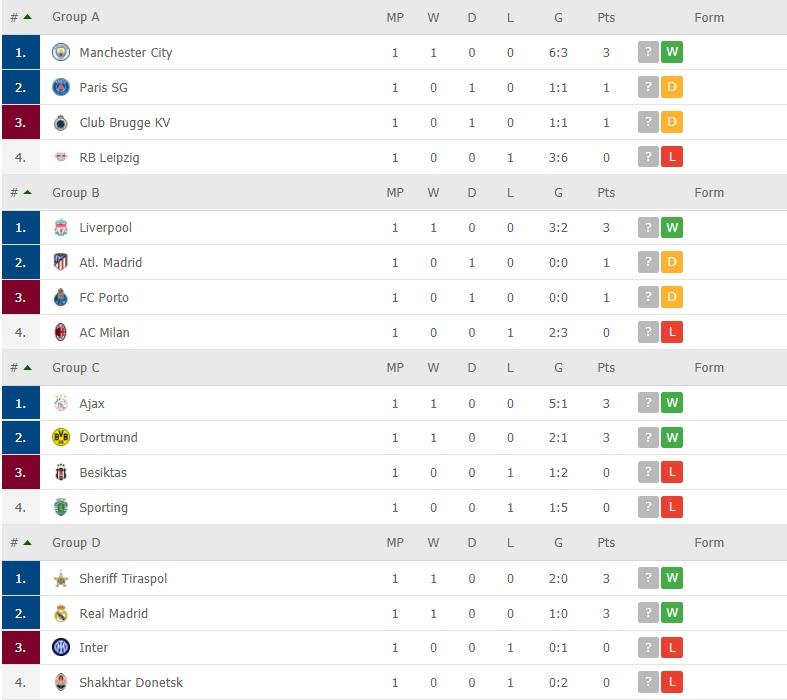Sort Group D by rank arrow
787x700 pixels.
coord(27,542)
